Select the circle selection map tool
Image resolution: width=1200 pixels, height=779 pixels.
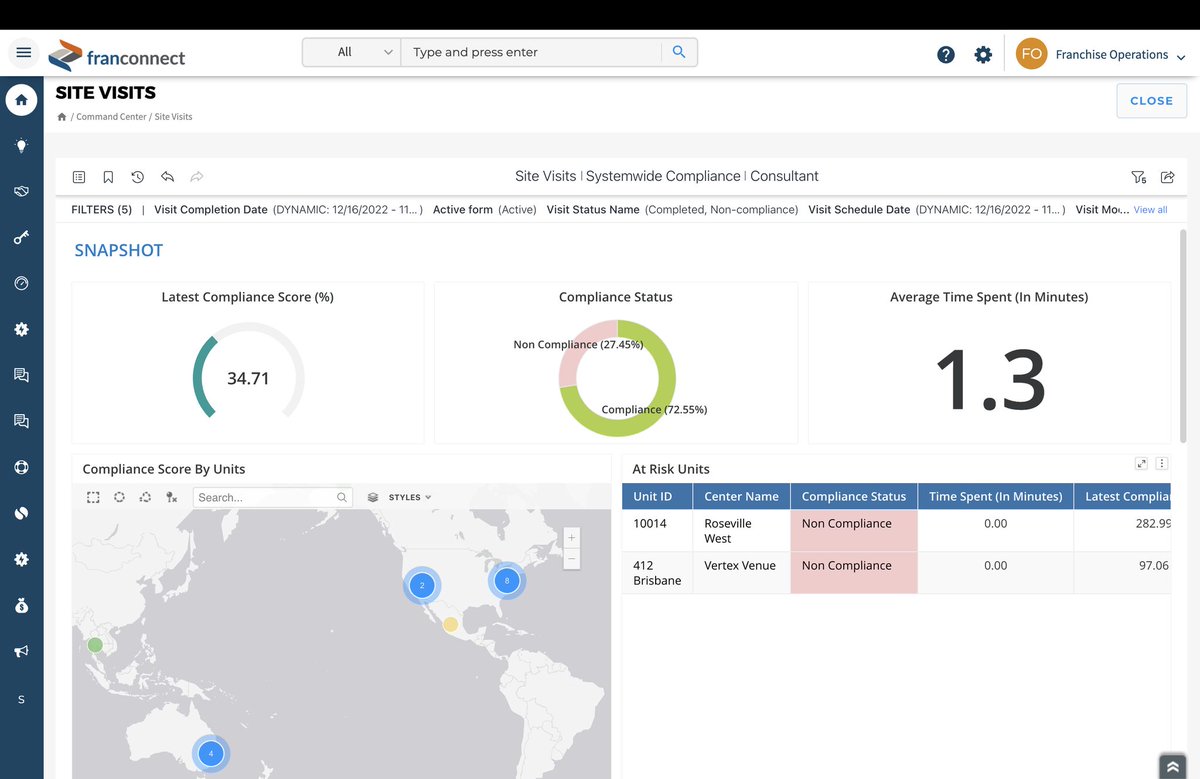point(119,497)
